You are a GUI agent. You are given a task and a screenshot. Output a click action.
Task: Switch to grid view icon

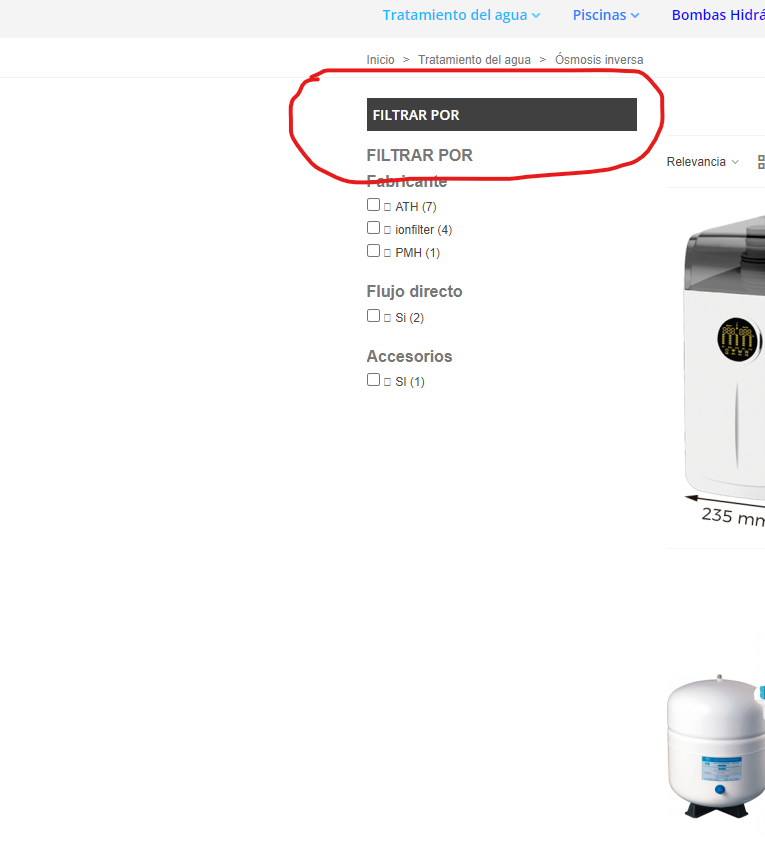point(761,162)
